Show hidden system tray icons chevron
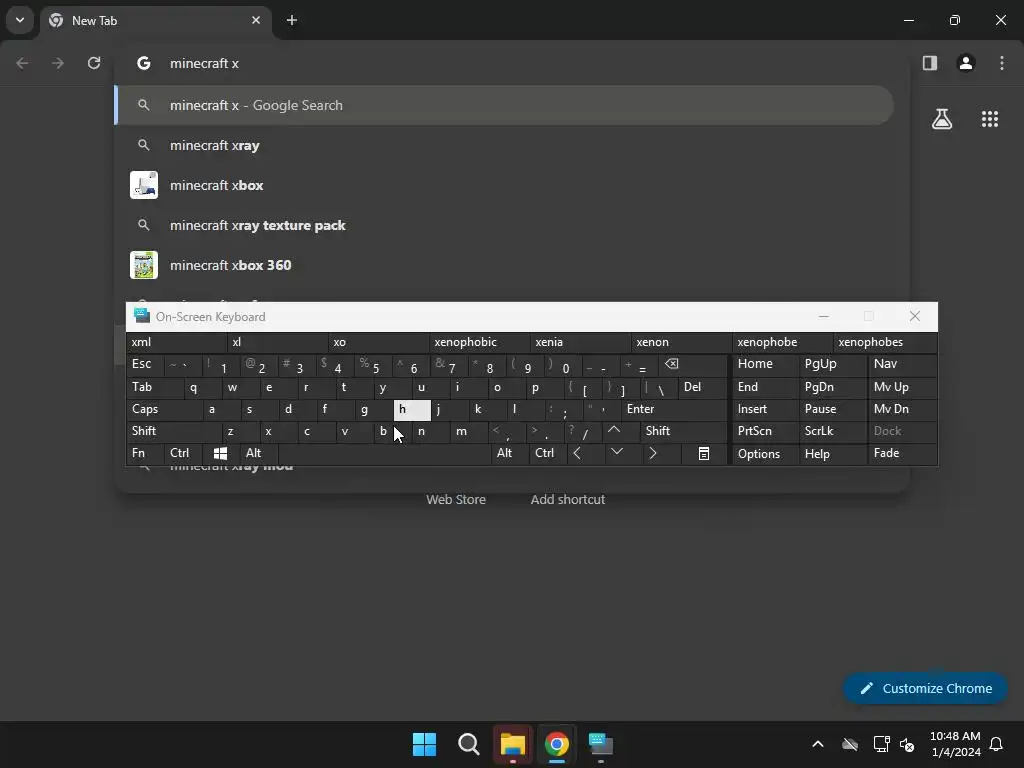The width and height of the screenshot is (1024, 768). (818, 744)
